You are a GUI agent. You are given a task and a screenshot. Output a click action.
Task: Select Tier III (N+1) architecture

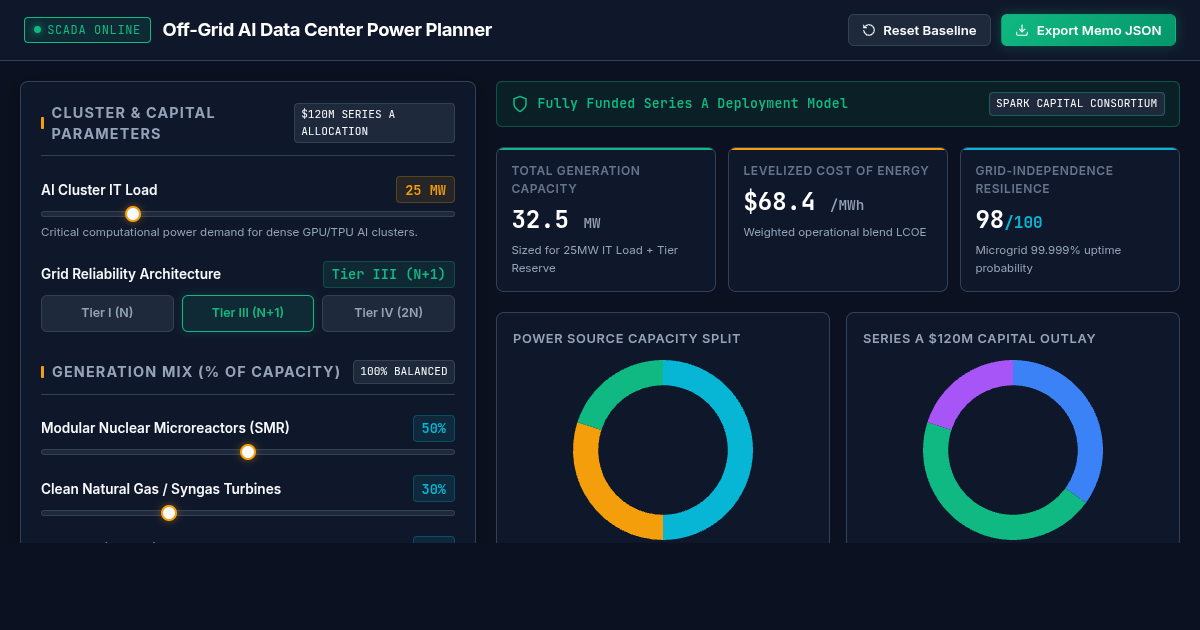248,313
